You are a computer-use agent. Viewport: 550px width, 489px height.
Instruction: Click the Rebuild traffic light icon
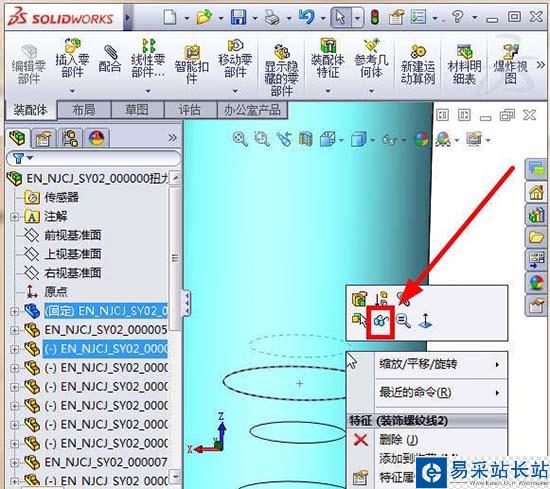click(375, 17)
